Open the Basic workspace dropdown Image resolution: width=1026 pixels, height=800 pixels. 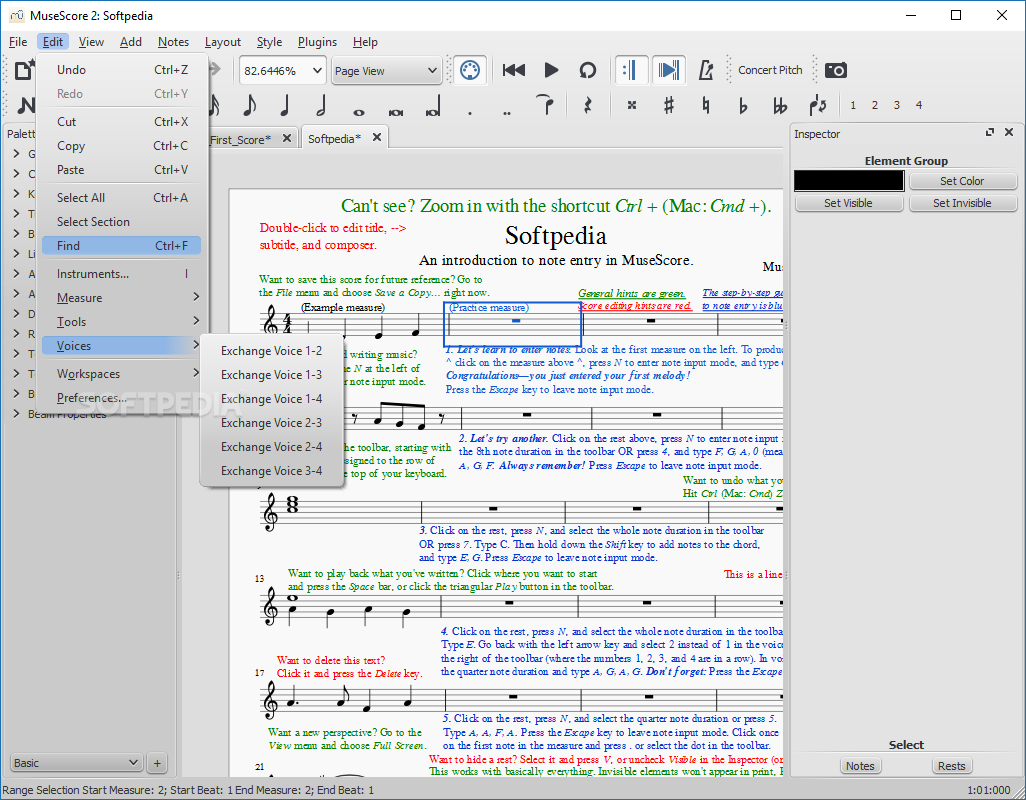tap(77, 763)
